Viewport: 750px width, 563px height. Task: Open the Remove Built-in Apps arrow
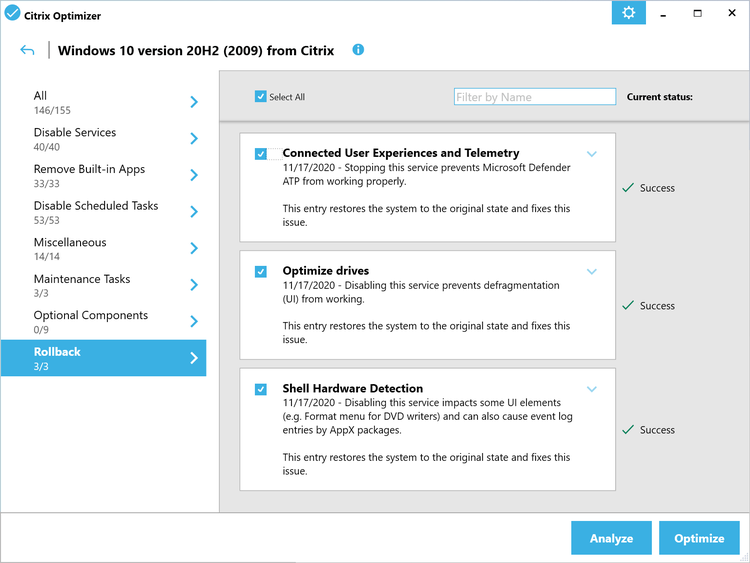(194, 175)
